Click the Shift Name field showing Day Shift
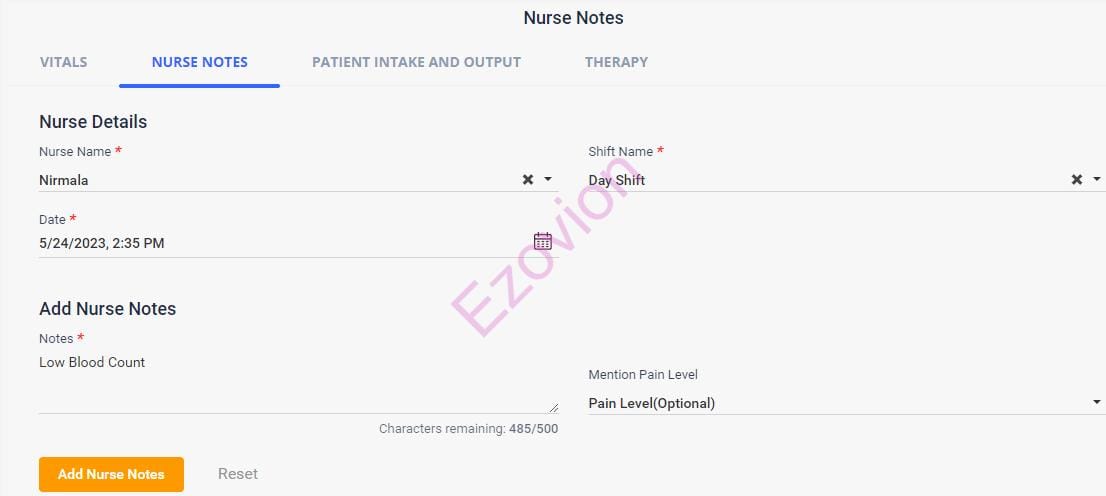The width and height of the screenshot is (1106, 496). (820, 180)
